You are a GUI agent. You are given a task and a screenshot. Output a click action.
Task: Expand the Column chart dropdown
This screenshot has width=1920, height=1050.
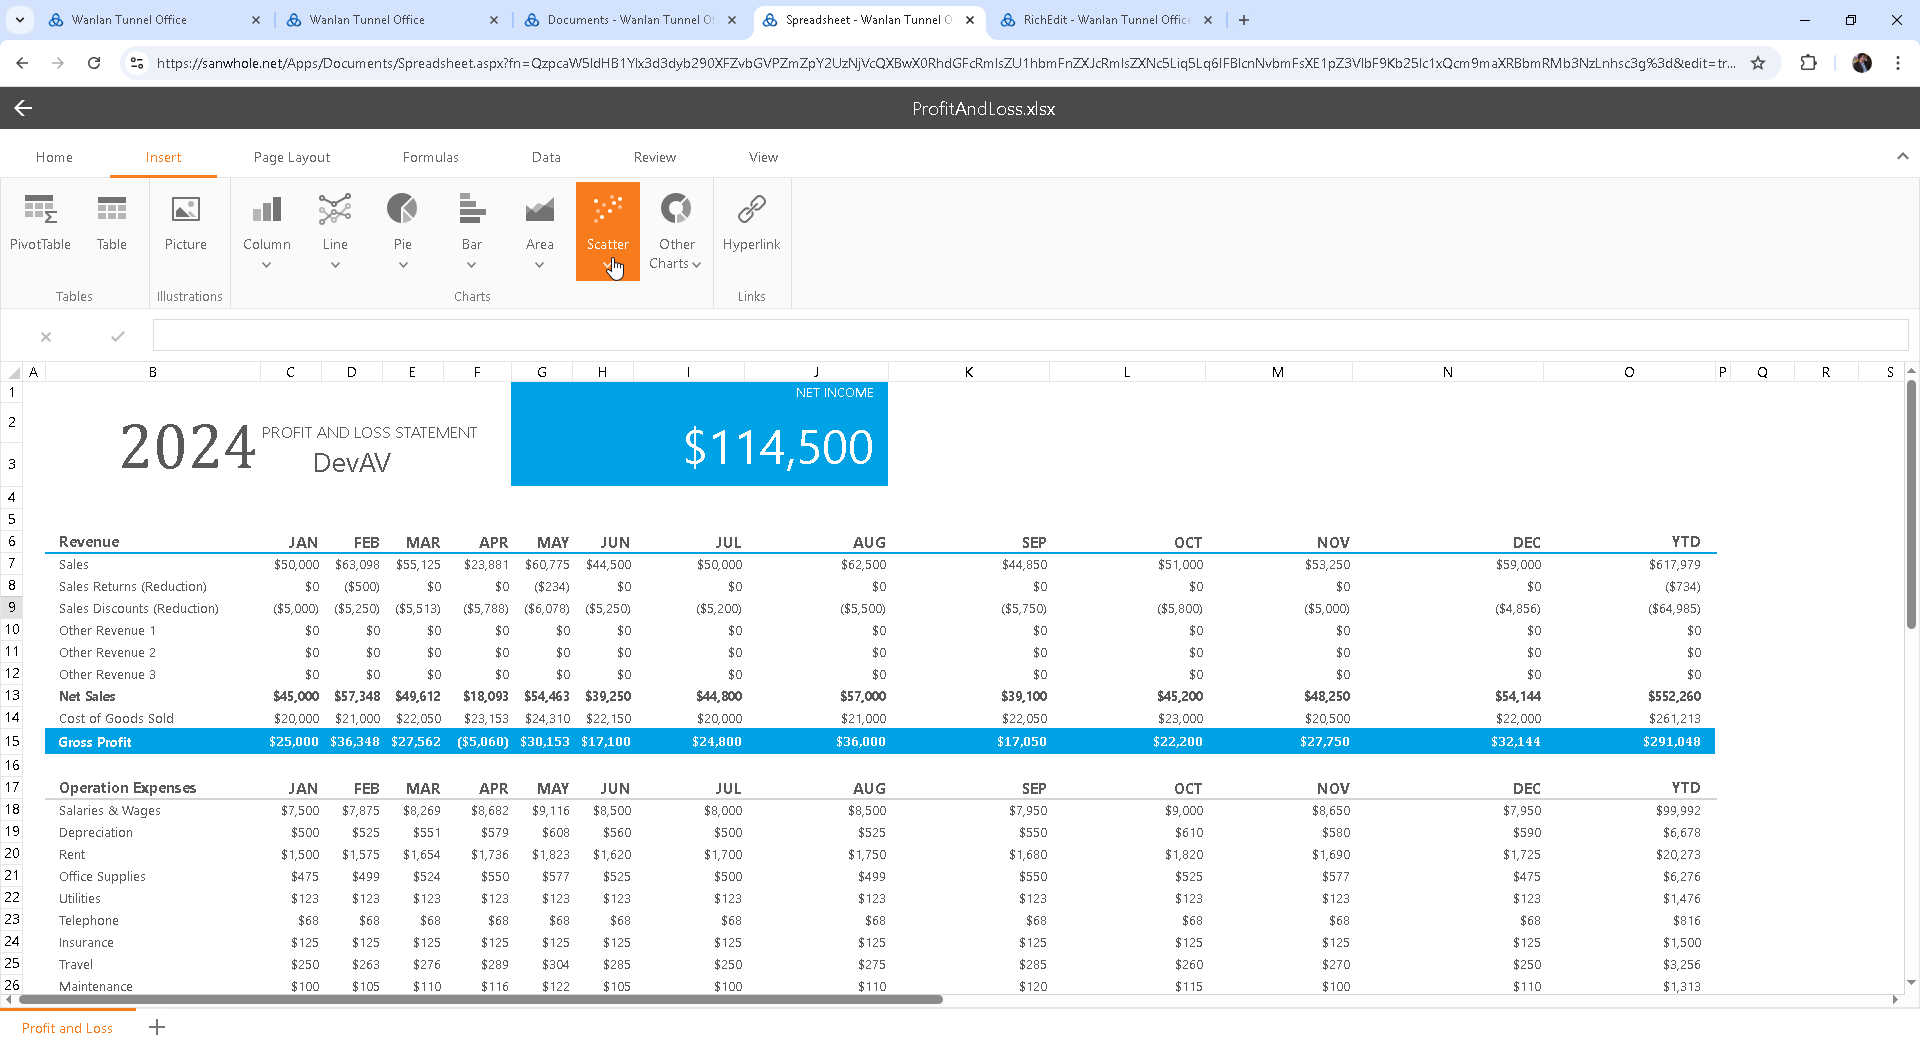pyautogui.click(x=266, y=265)
